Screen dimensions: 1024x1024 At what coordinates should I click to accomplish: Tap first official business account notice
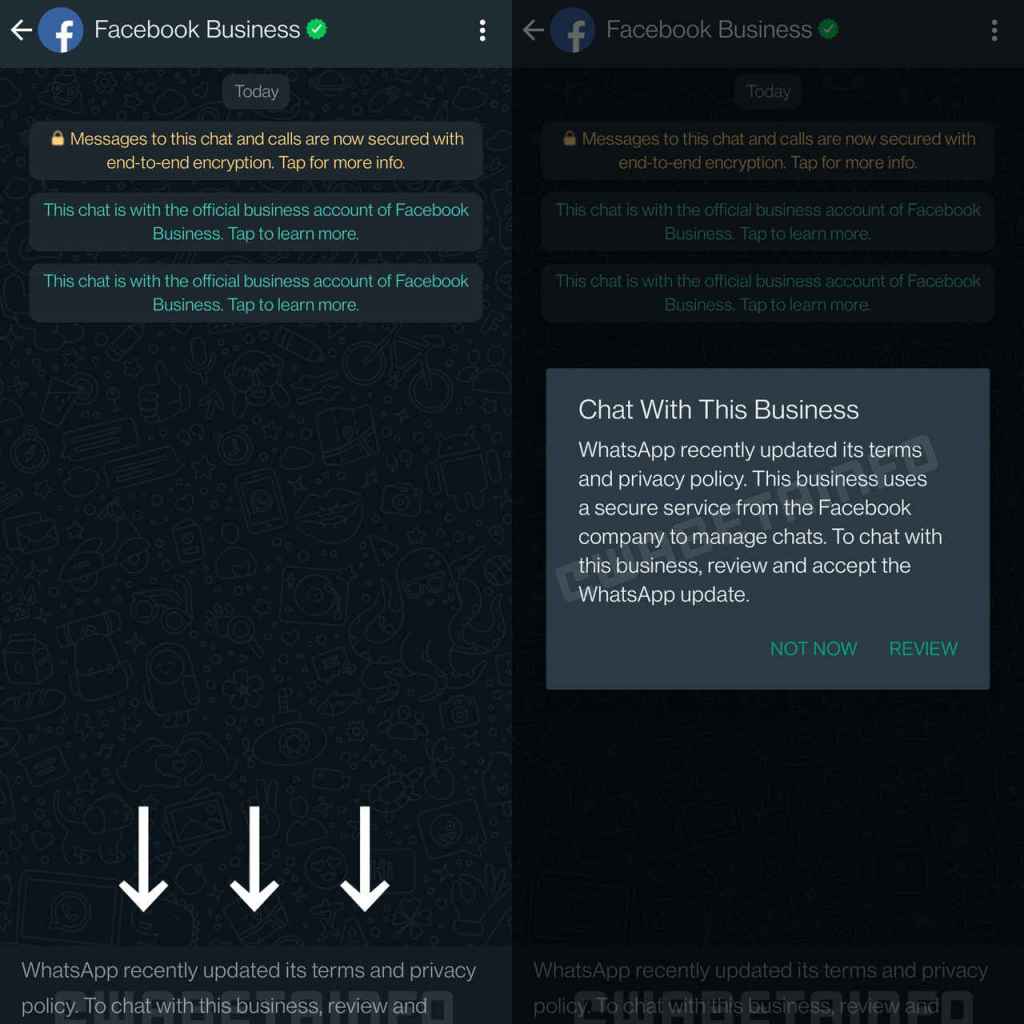click(x=256, y=221)
